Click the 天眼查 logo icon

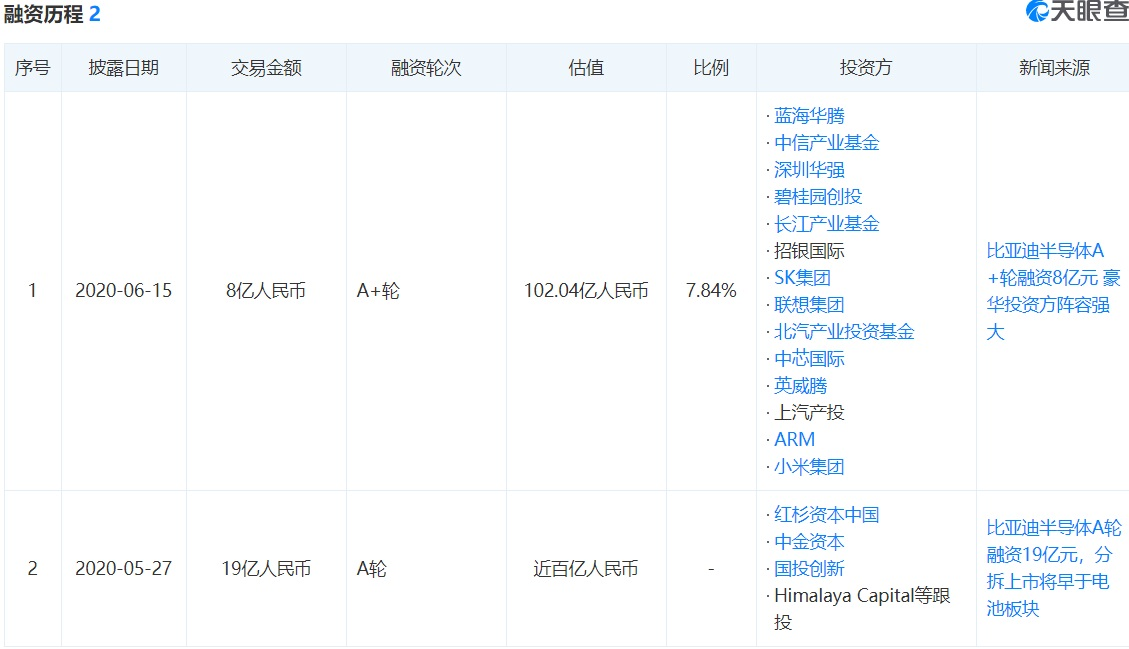click(x=1039, y=12)
